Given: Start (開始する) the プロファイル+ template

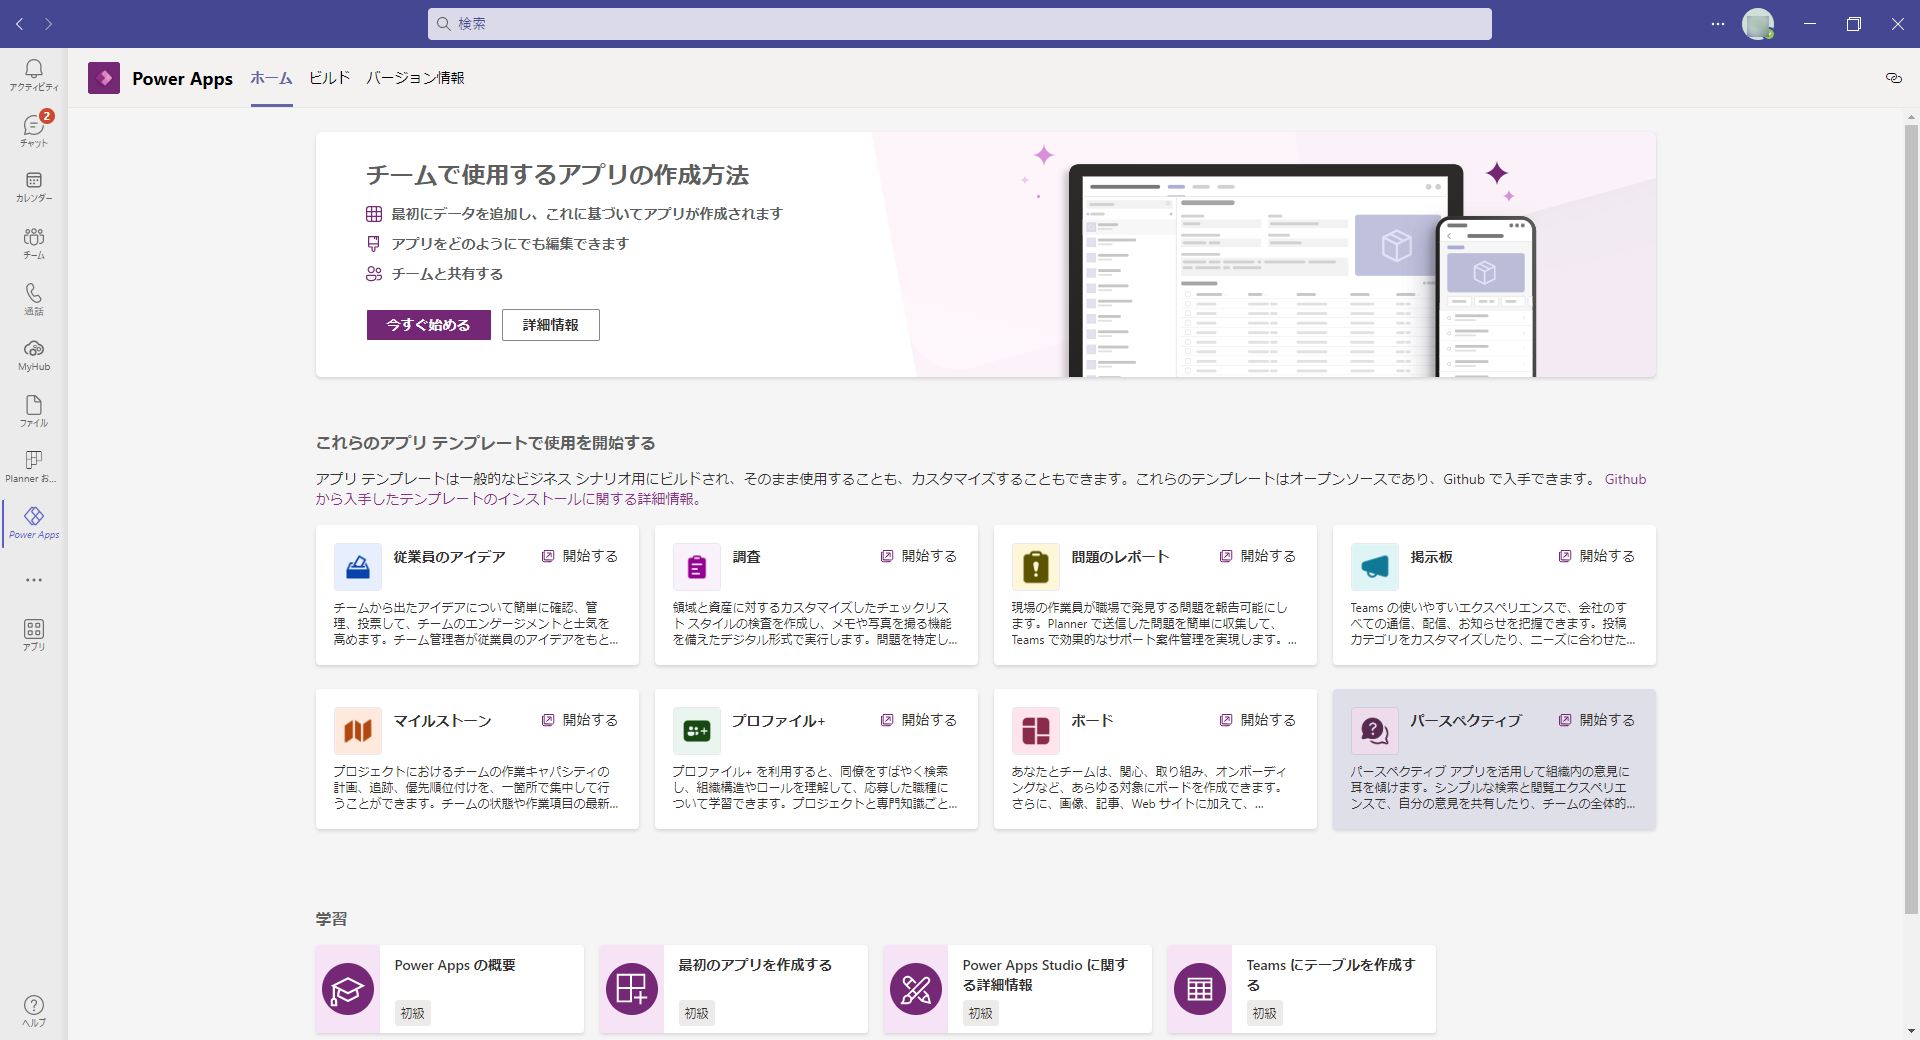Looking at the screenshot, I should tap(919, 720).
